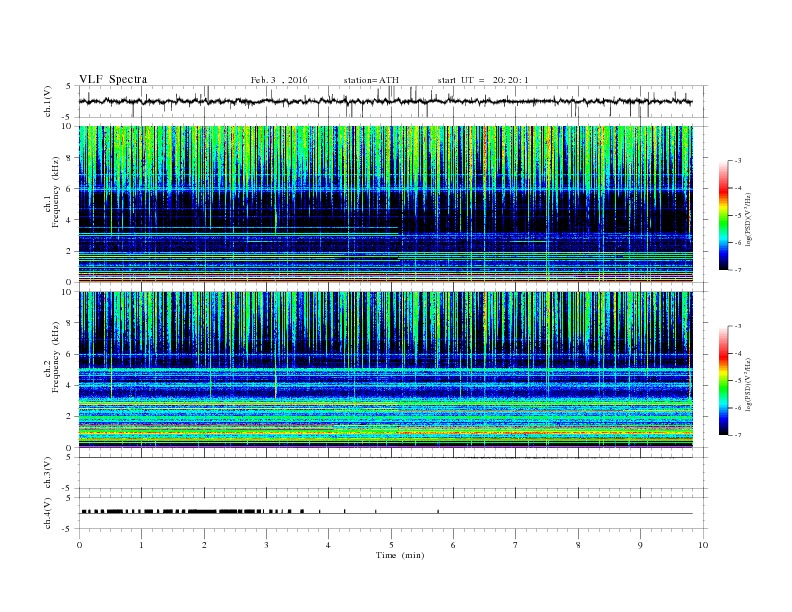Viewport: 792px width, 612px height.
Task: Select the "Feb. 3 , 2016" date text
Action: click(x=279, y=80)
